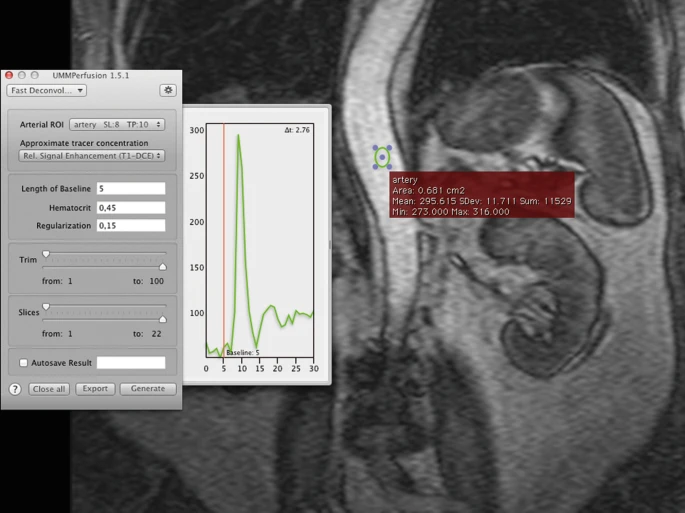Click the Regularization input field
Image resolution: width=685 pixels, height=513 pixels.
point(130,226)
